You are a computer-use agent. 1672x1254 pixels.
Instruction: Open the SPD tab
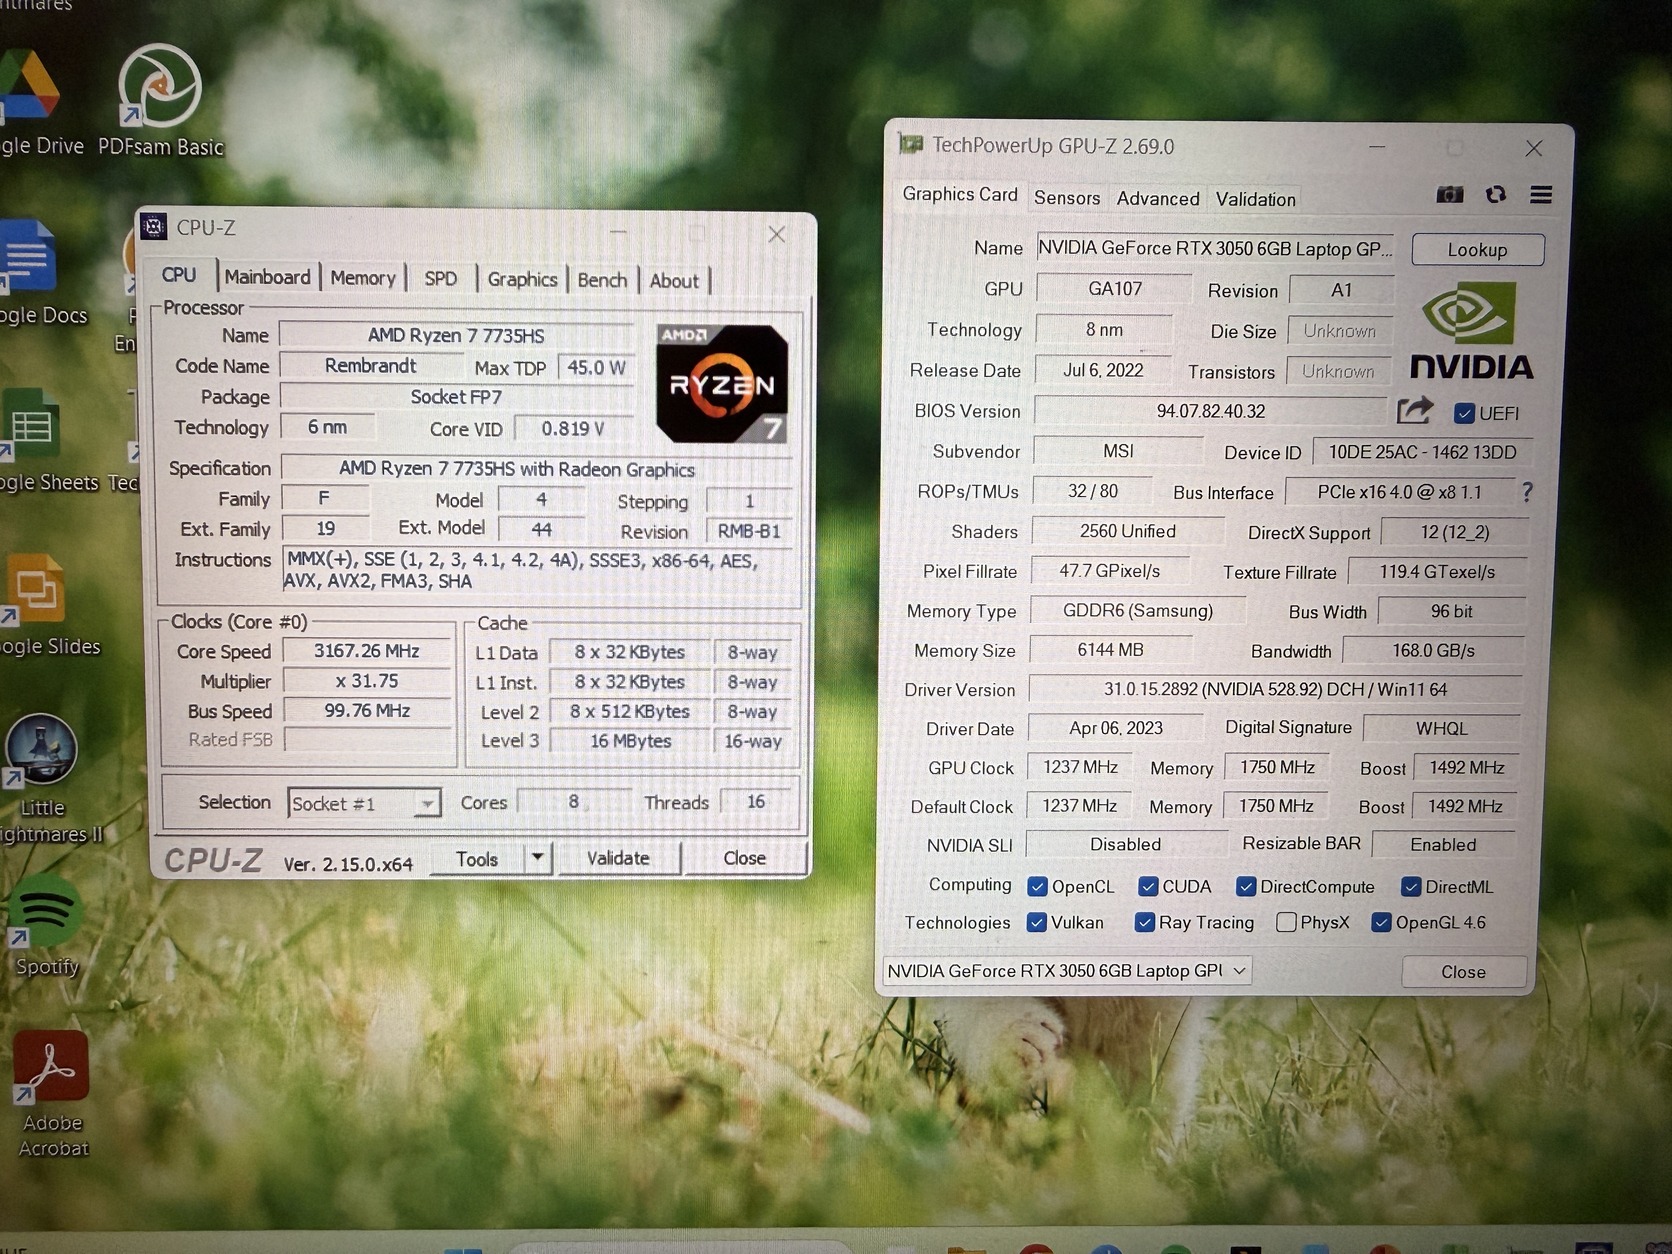pyautogui.click(x=440, y=279)
